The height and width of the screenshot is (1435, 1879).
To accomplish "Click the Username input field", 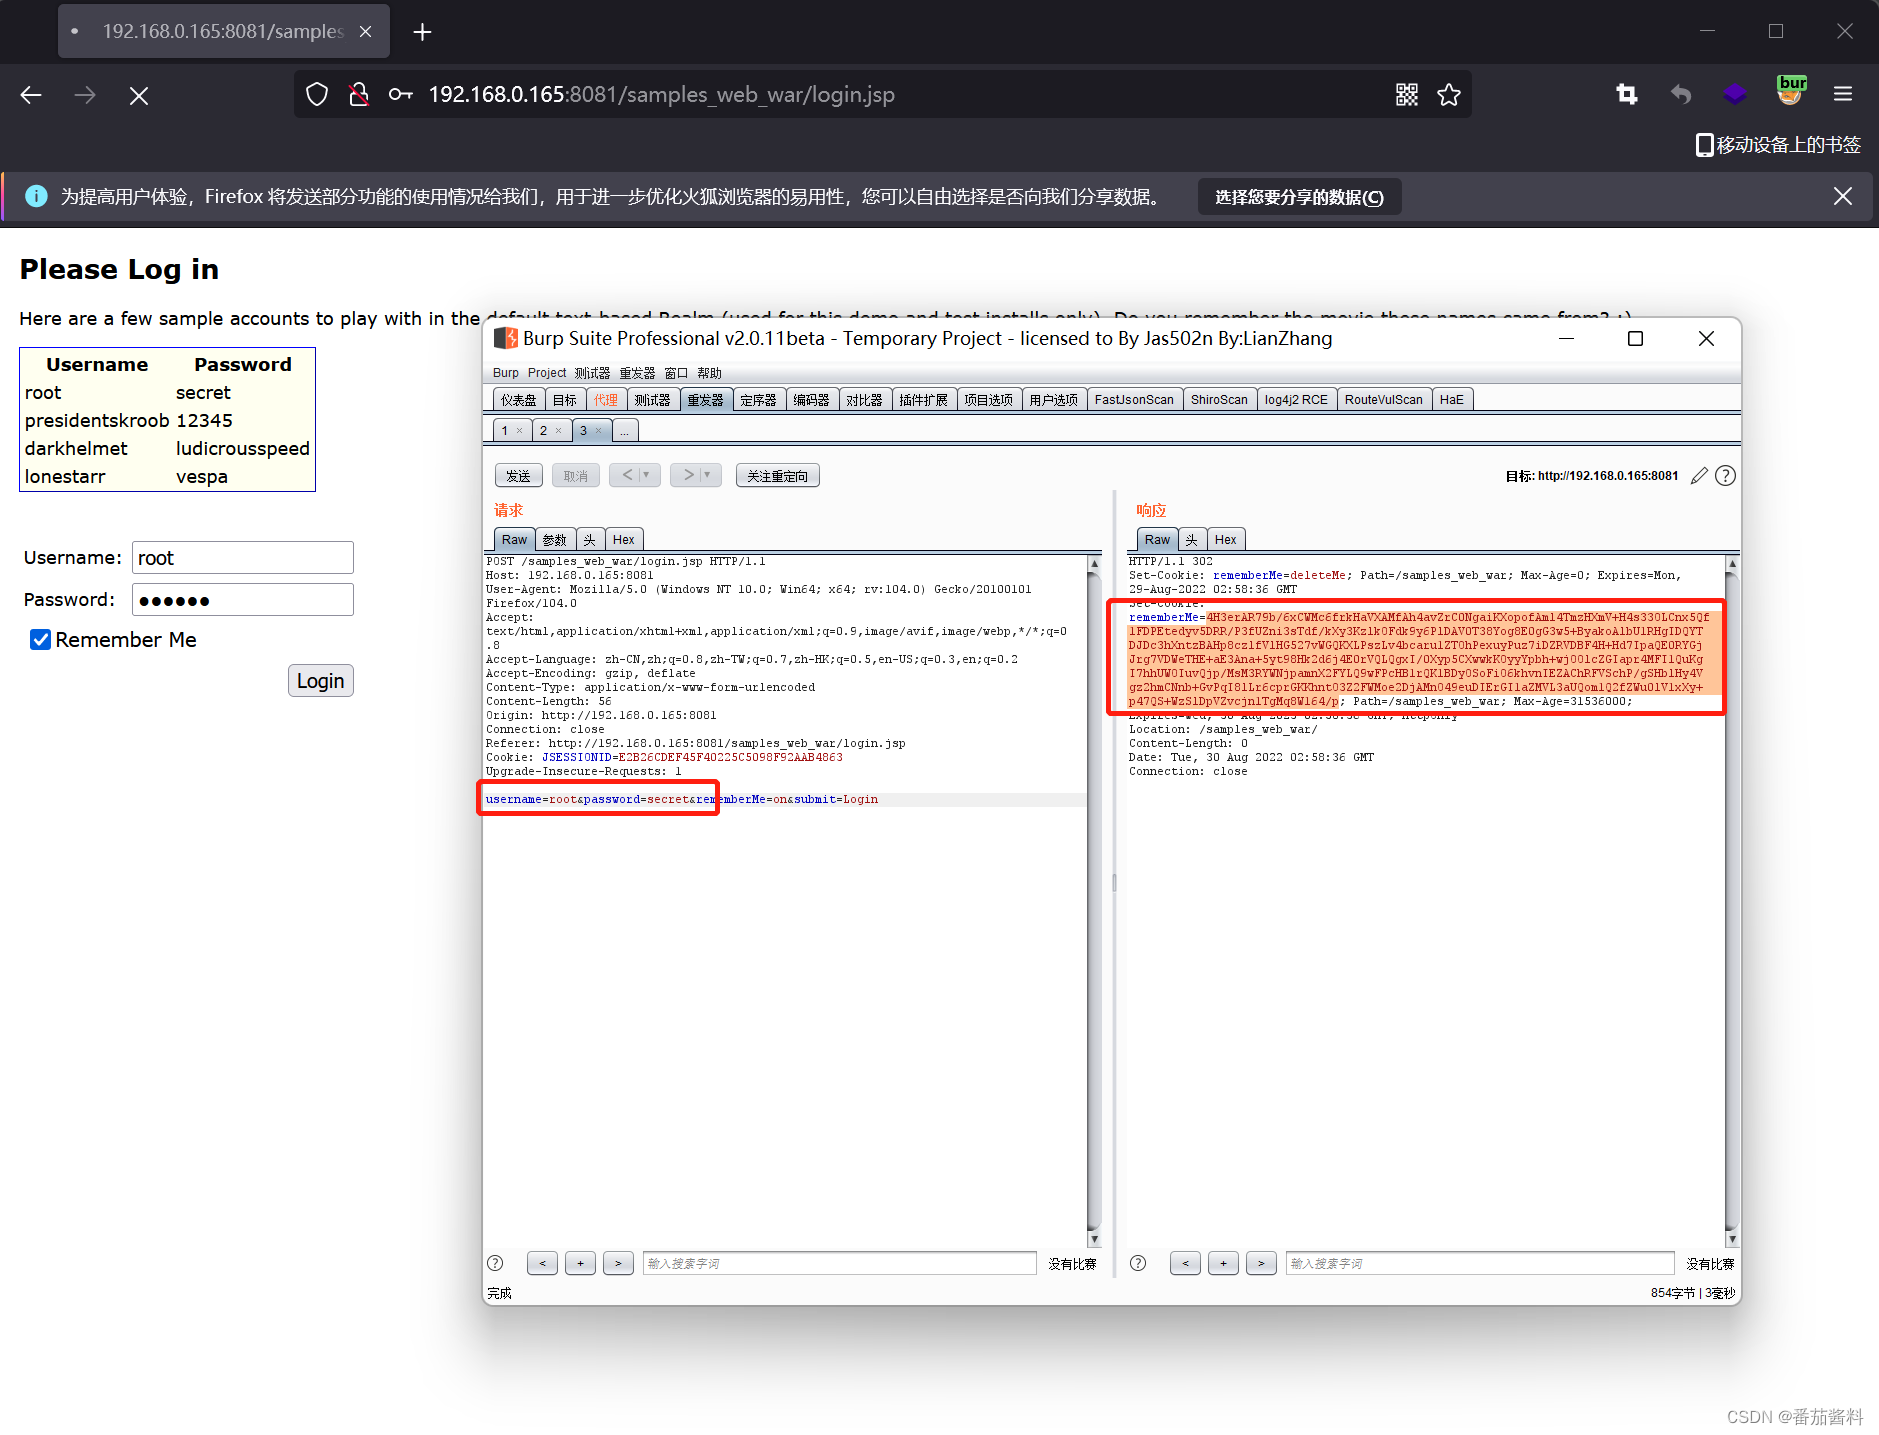I will pyautogui.click(x=243, y=558).
